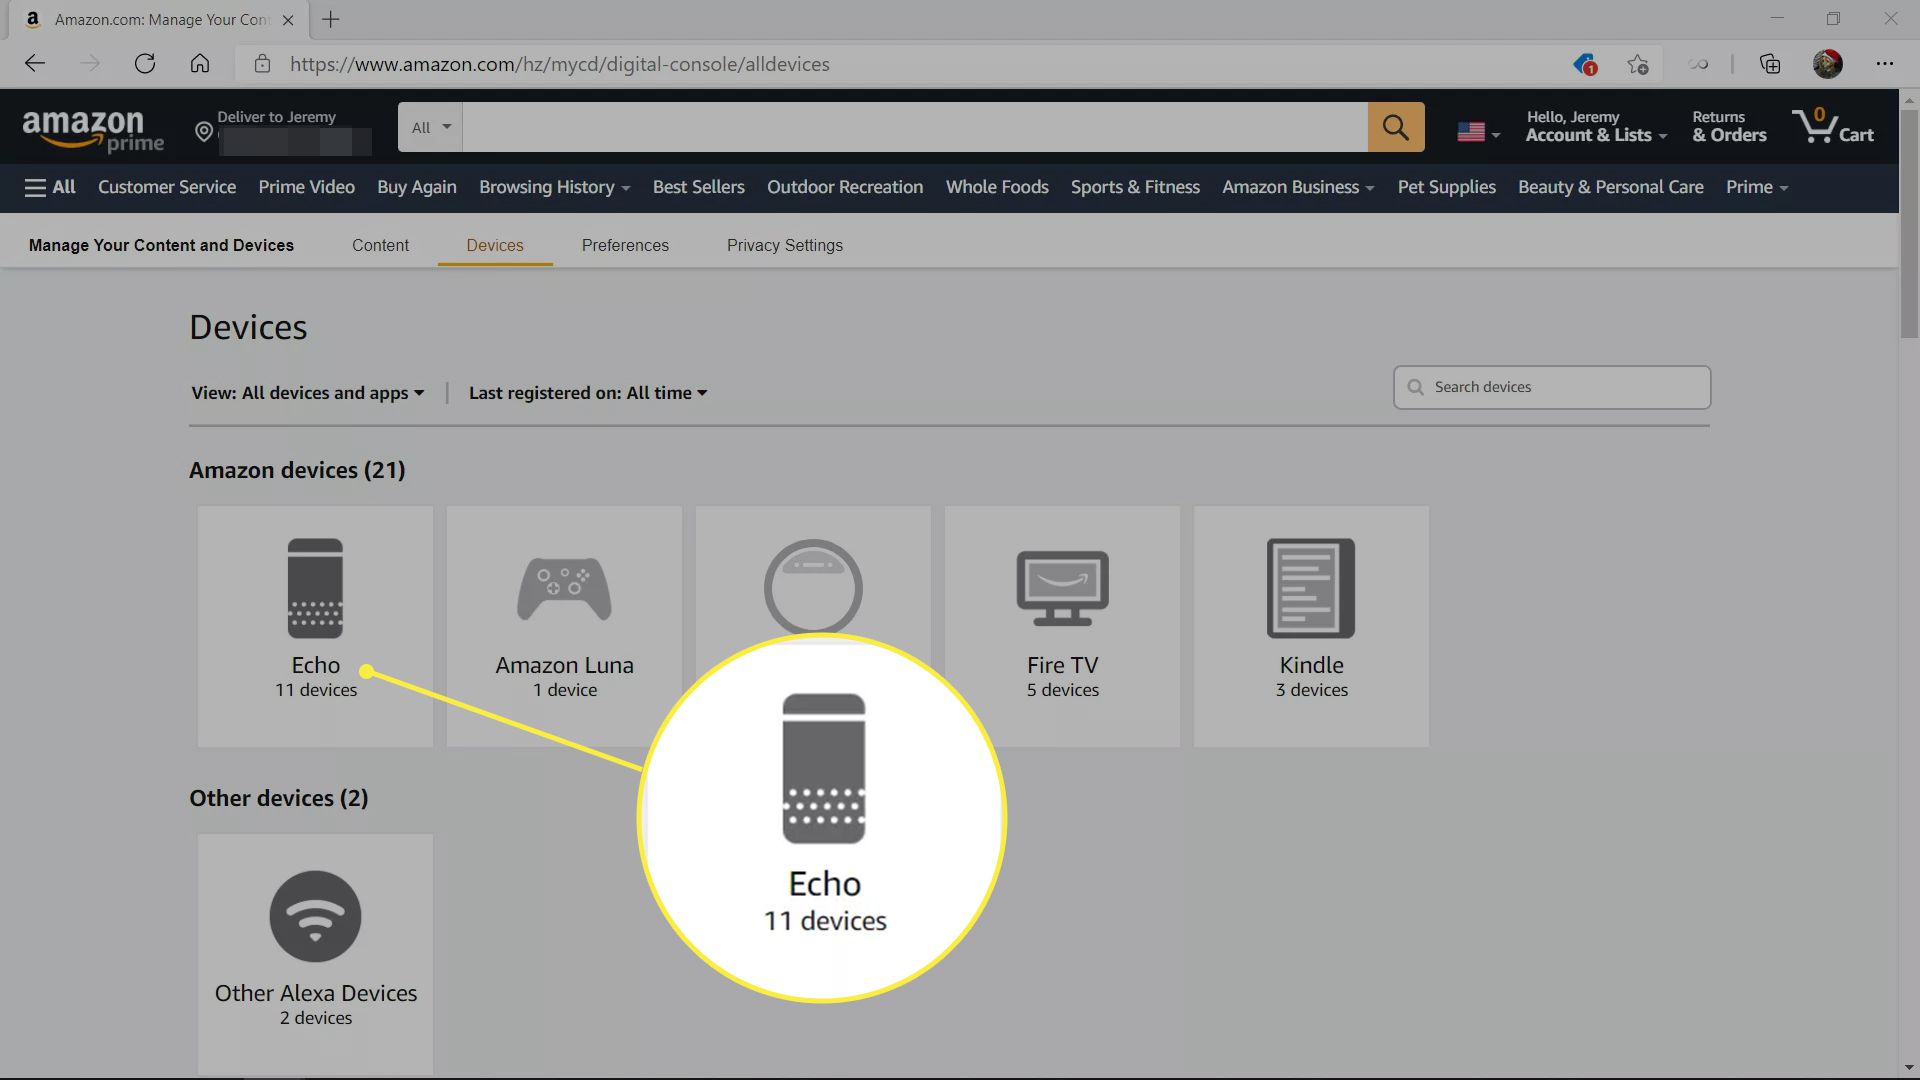This screenshot has width=1920, height=1080.
Task: Open the Echo devices tile
Action: tap(315, 626)
